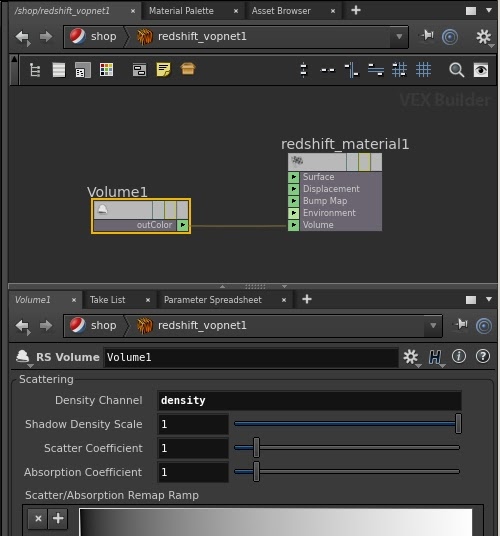500x536 pixels.
Task: Adjust the Shadow Density Scale slider
Action: [x=347, y=424]
